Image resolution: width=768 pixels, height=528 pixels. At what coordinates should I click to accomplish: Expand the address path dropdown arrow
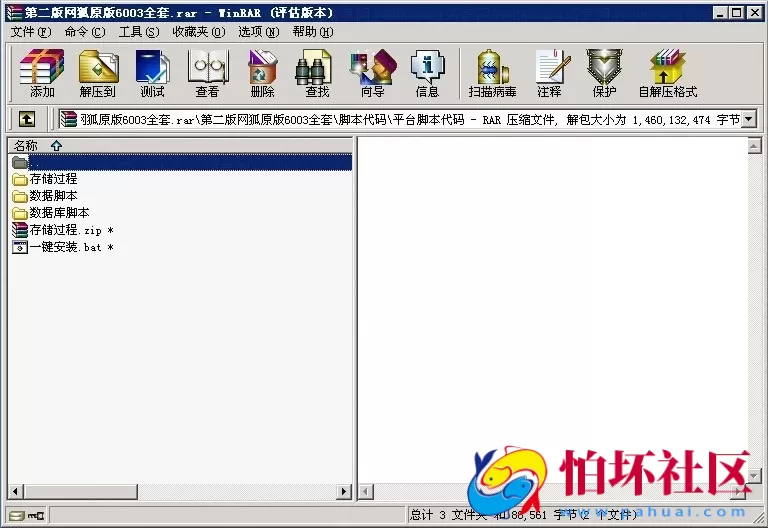click(x=748, y=119)
